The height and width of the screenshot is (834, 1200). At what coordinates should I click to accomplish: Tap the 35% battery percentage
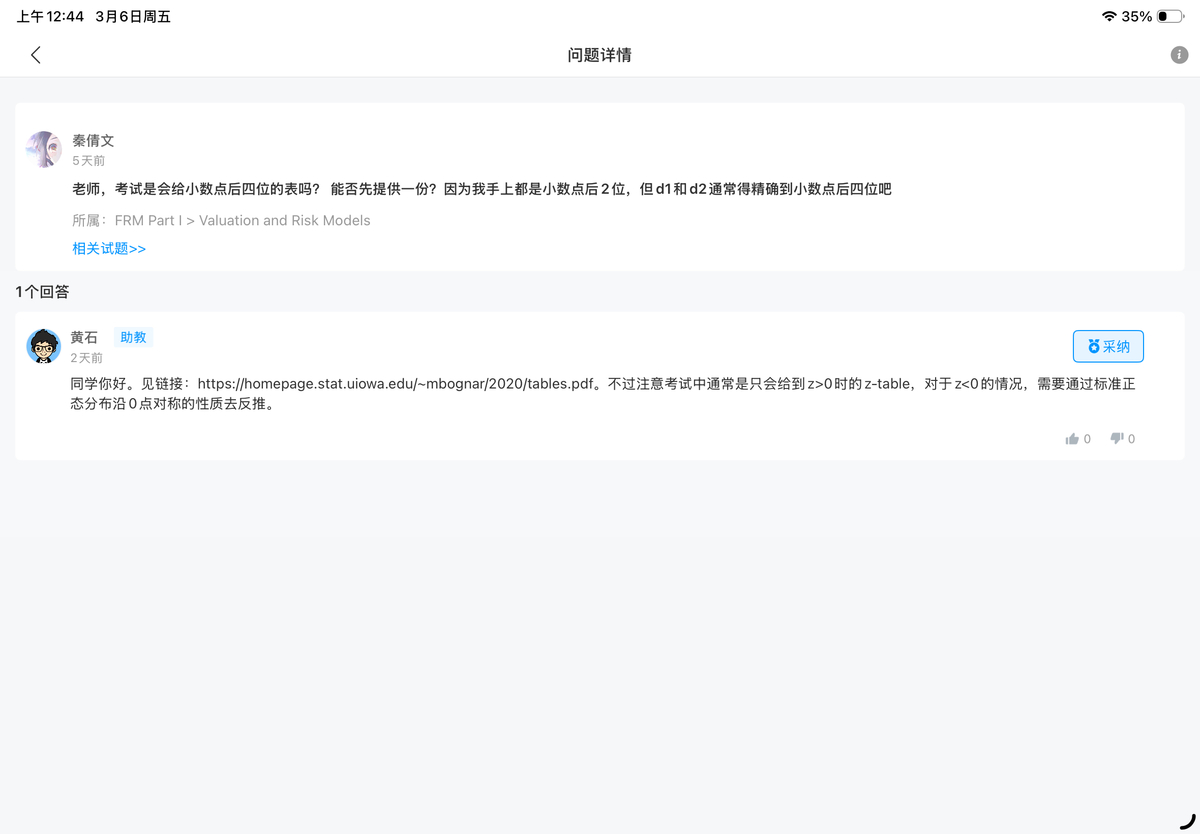pyautogui.click(x=1137, y=16)
